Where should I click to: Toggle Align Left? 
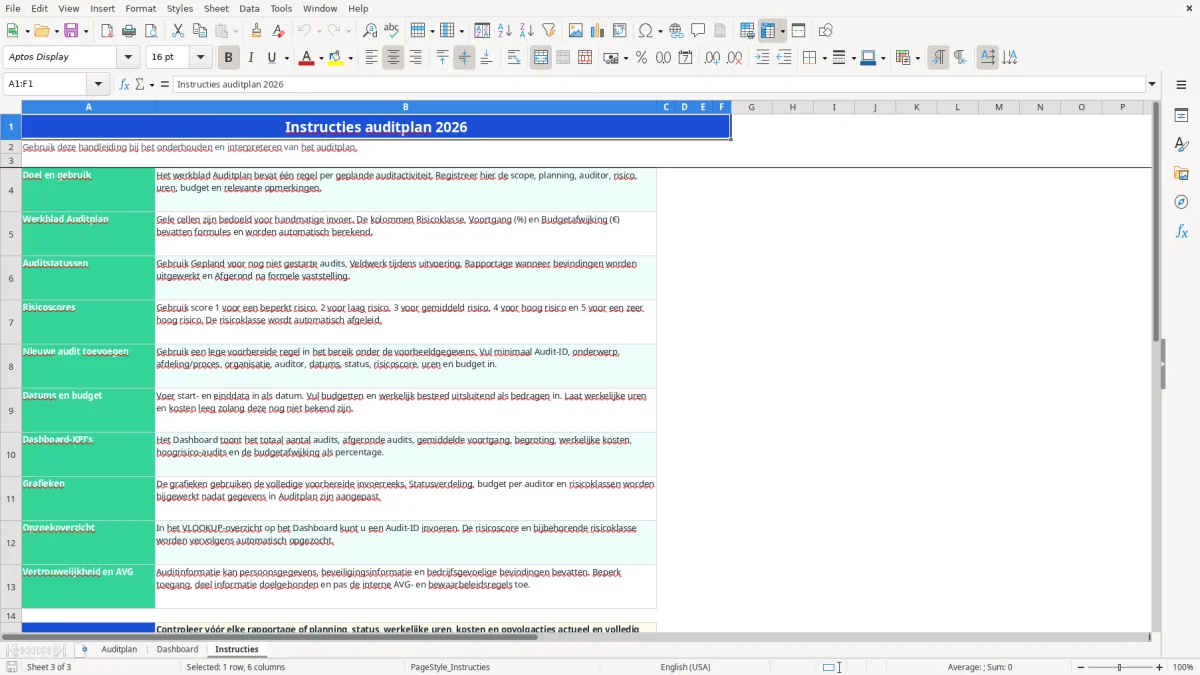point(371,58)
